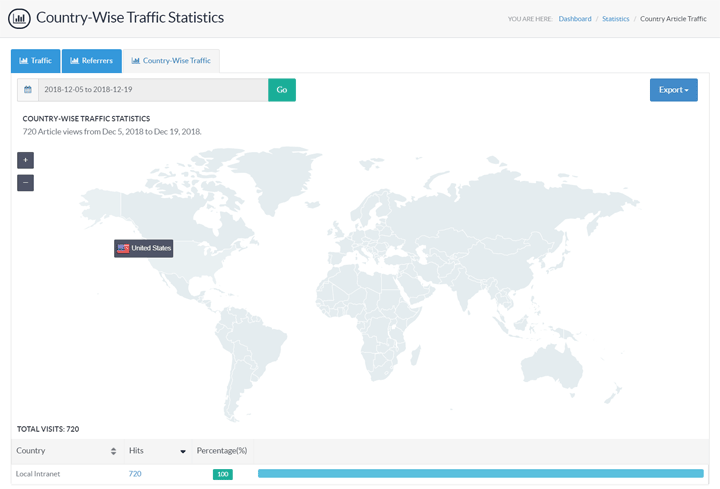Click the TOTAL VISITS: 720 text
This screenshot has width=720, height=489.
pyautogui.click(x=48, y=429)
